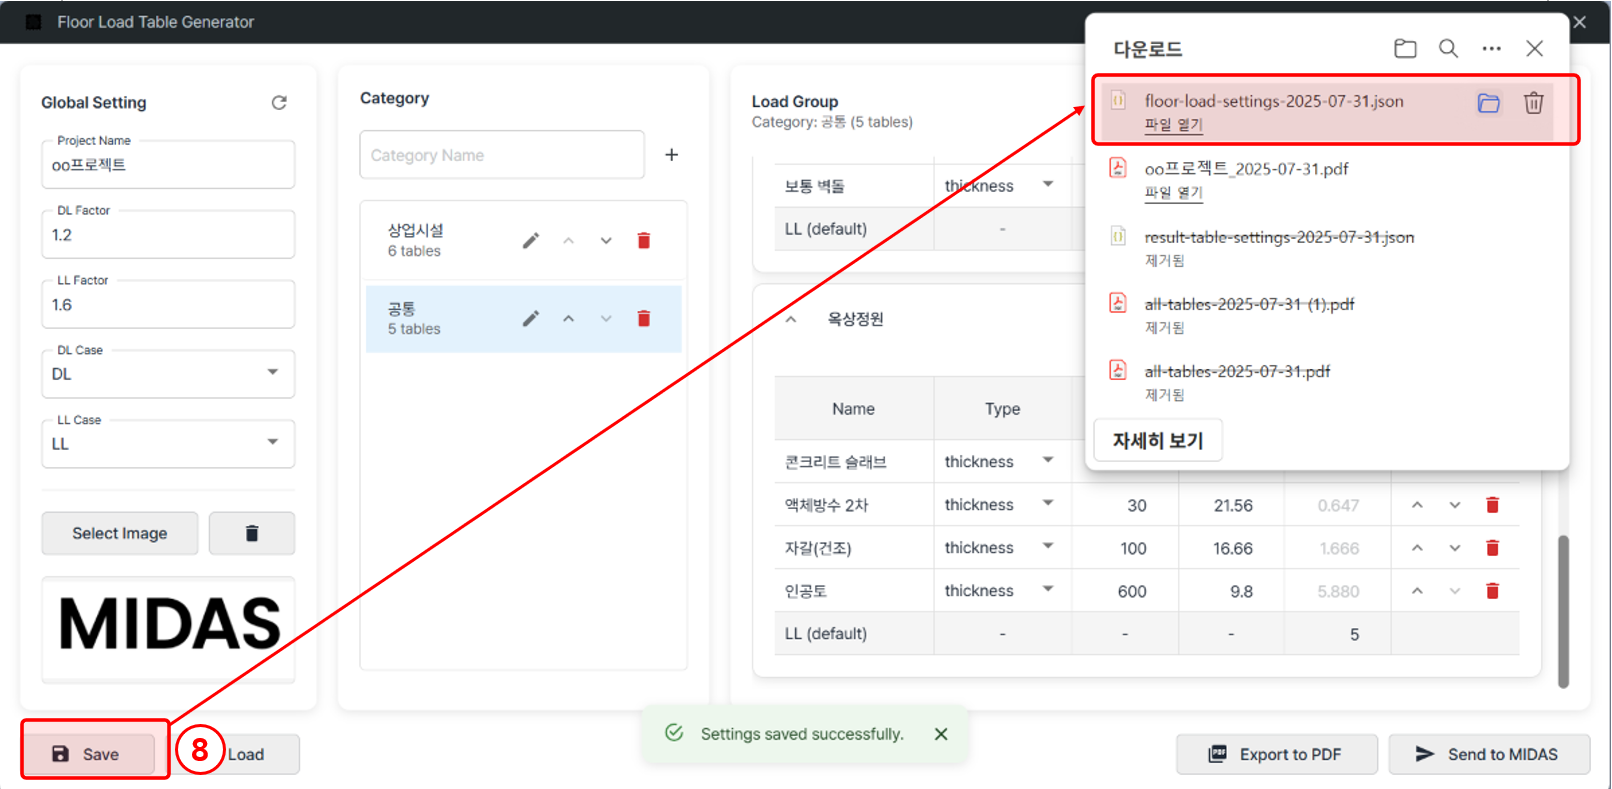Click the Category Name input field
Screen dimensions: 1612x789
pyautogui.click(x=502, y=155)
